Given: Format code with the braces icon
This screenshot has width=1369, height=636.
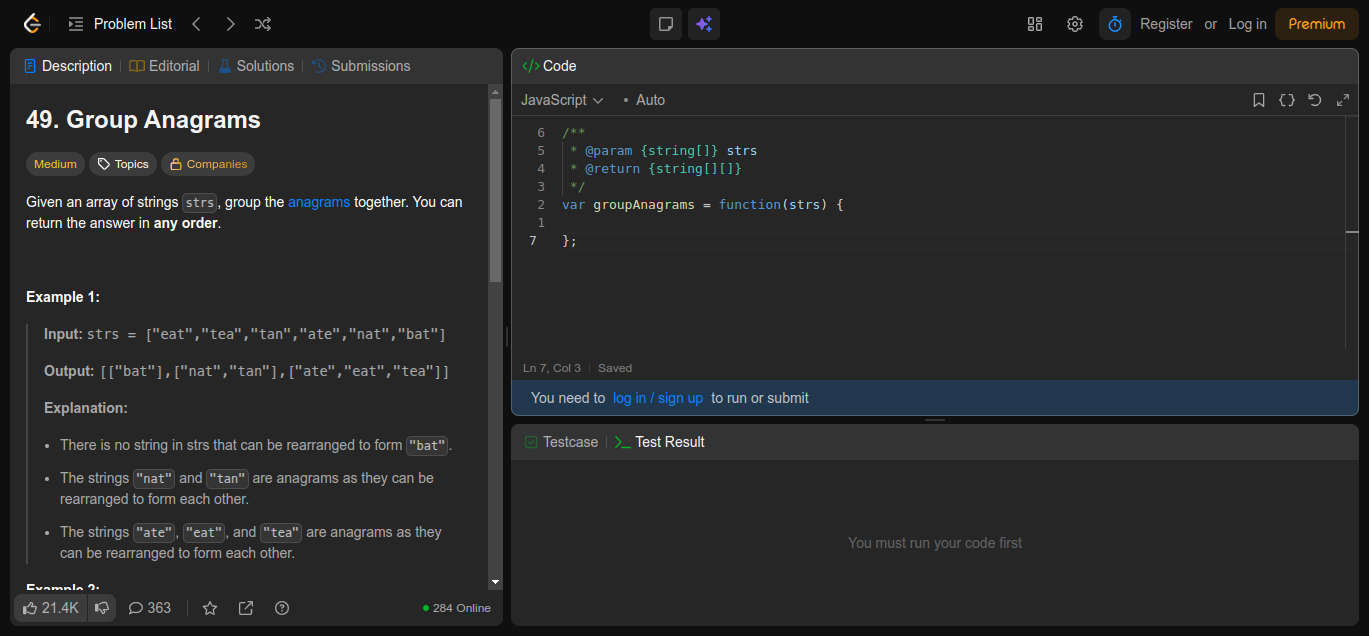Looking at the screenshot, I should click(x=1287, y=100).
